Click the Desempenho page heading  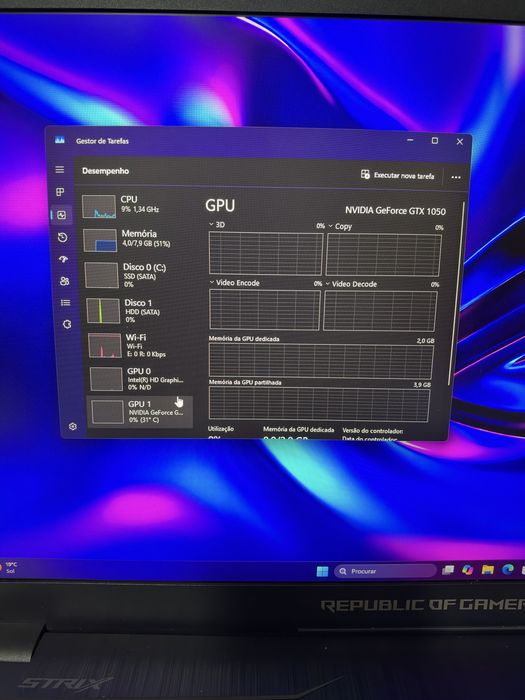[105, 171]
